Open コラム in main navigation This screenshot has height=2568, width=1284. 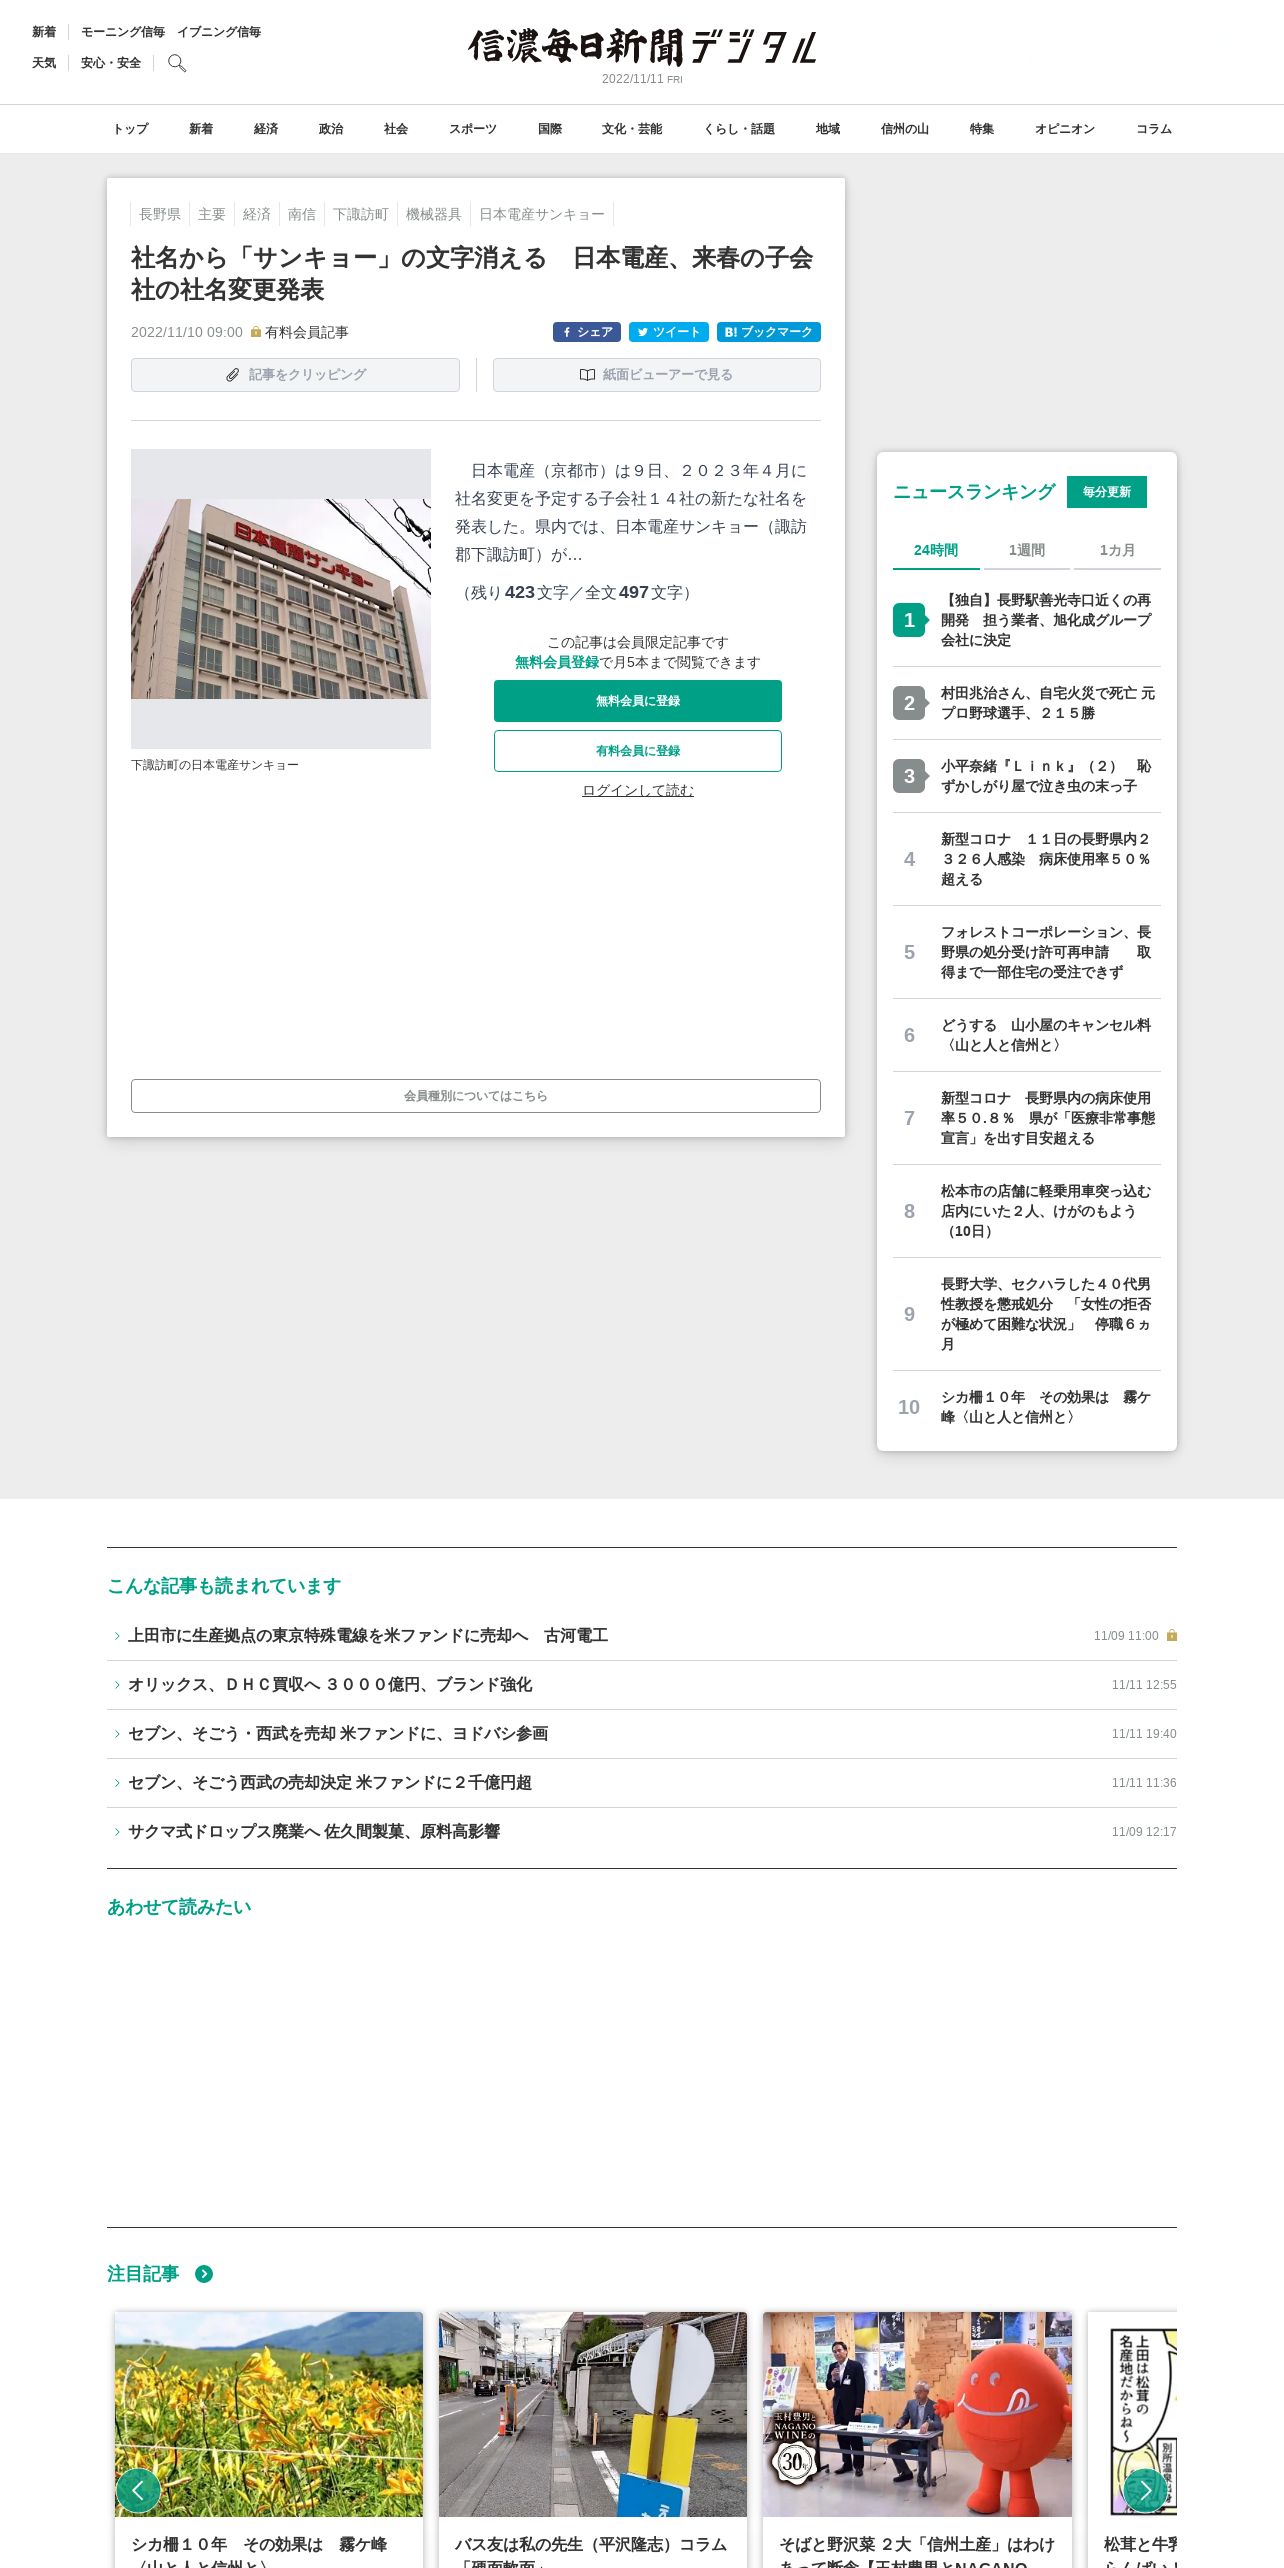(1154, 129)
